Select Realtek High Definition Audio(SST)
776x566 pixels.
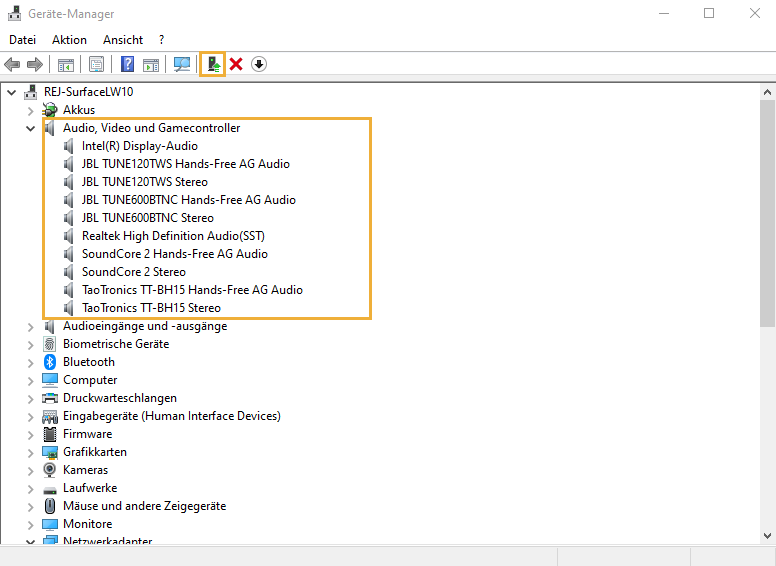173,236
